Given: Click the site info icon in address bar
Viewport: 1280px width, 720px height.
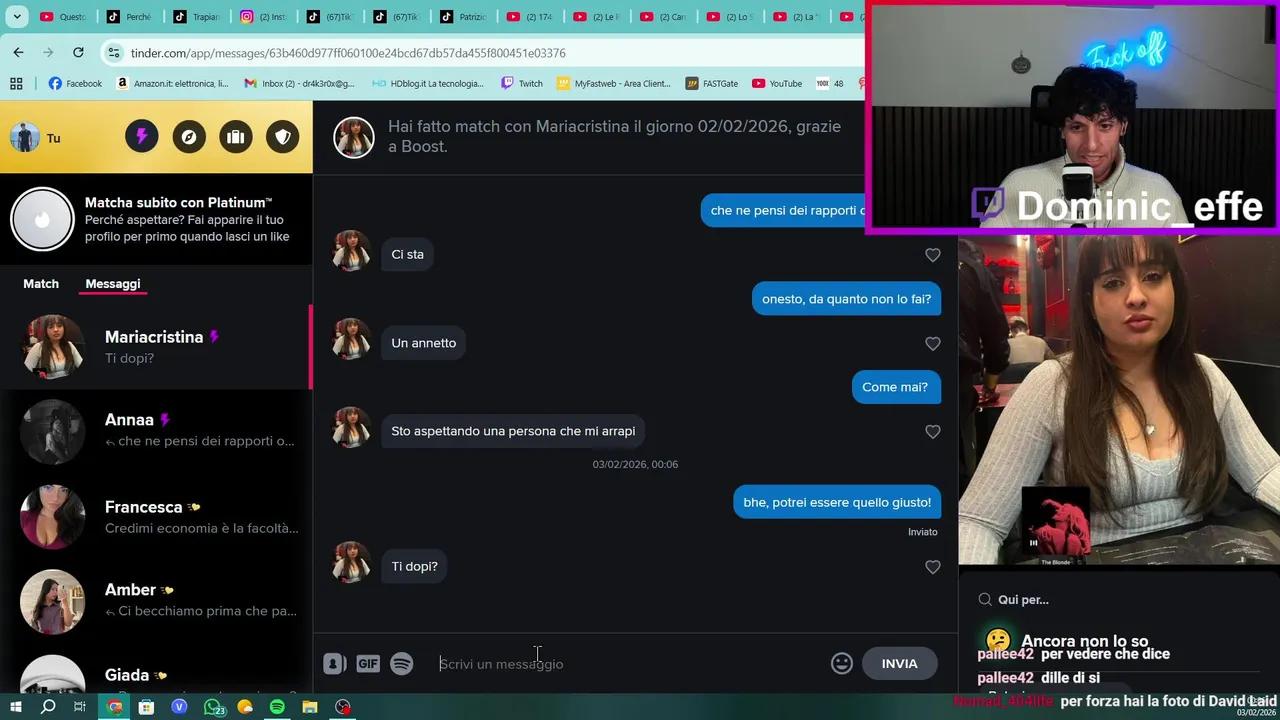Looking at the screenshot, I should point(114,52).
